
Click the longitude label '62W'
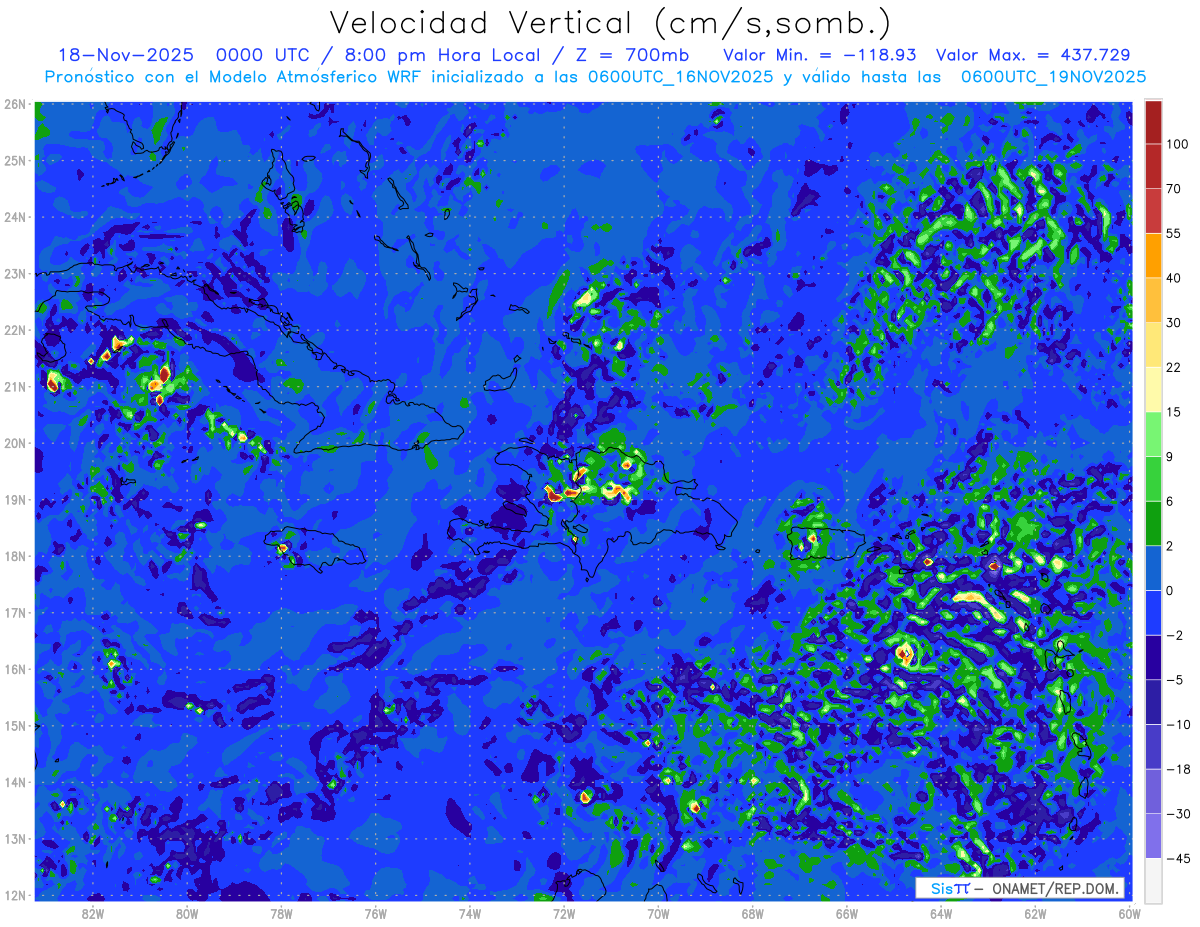point(1034,914)
